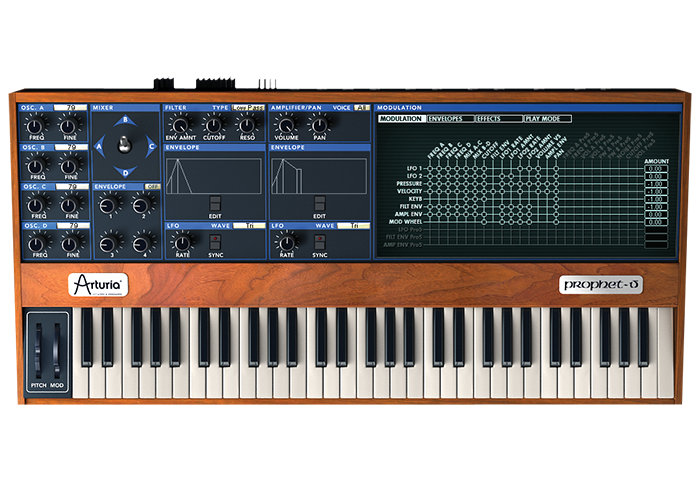Open OSC. D waveform selector
700x484 pixels.
[73, 225]
